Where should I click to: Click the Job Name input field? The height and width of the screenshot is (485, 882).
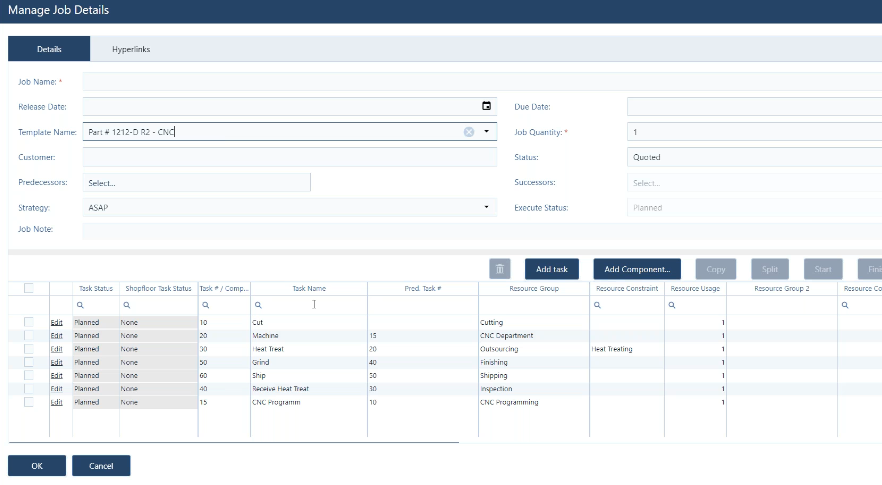click(x=482, y=82)
